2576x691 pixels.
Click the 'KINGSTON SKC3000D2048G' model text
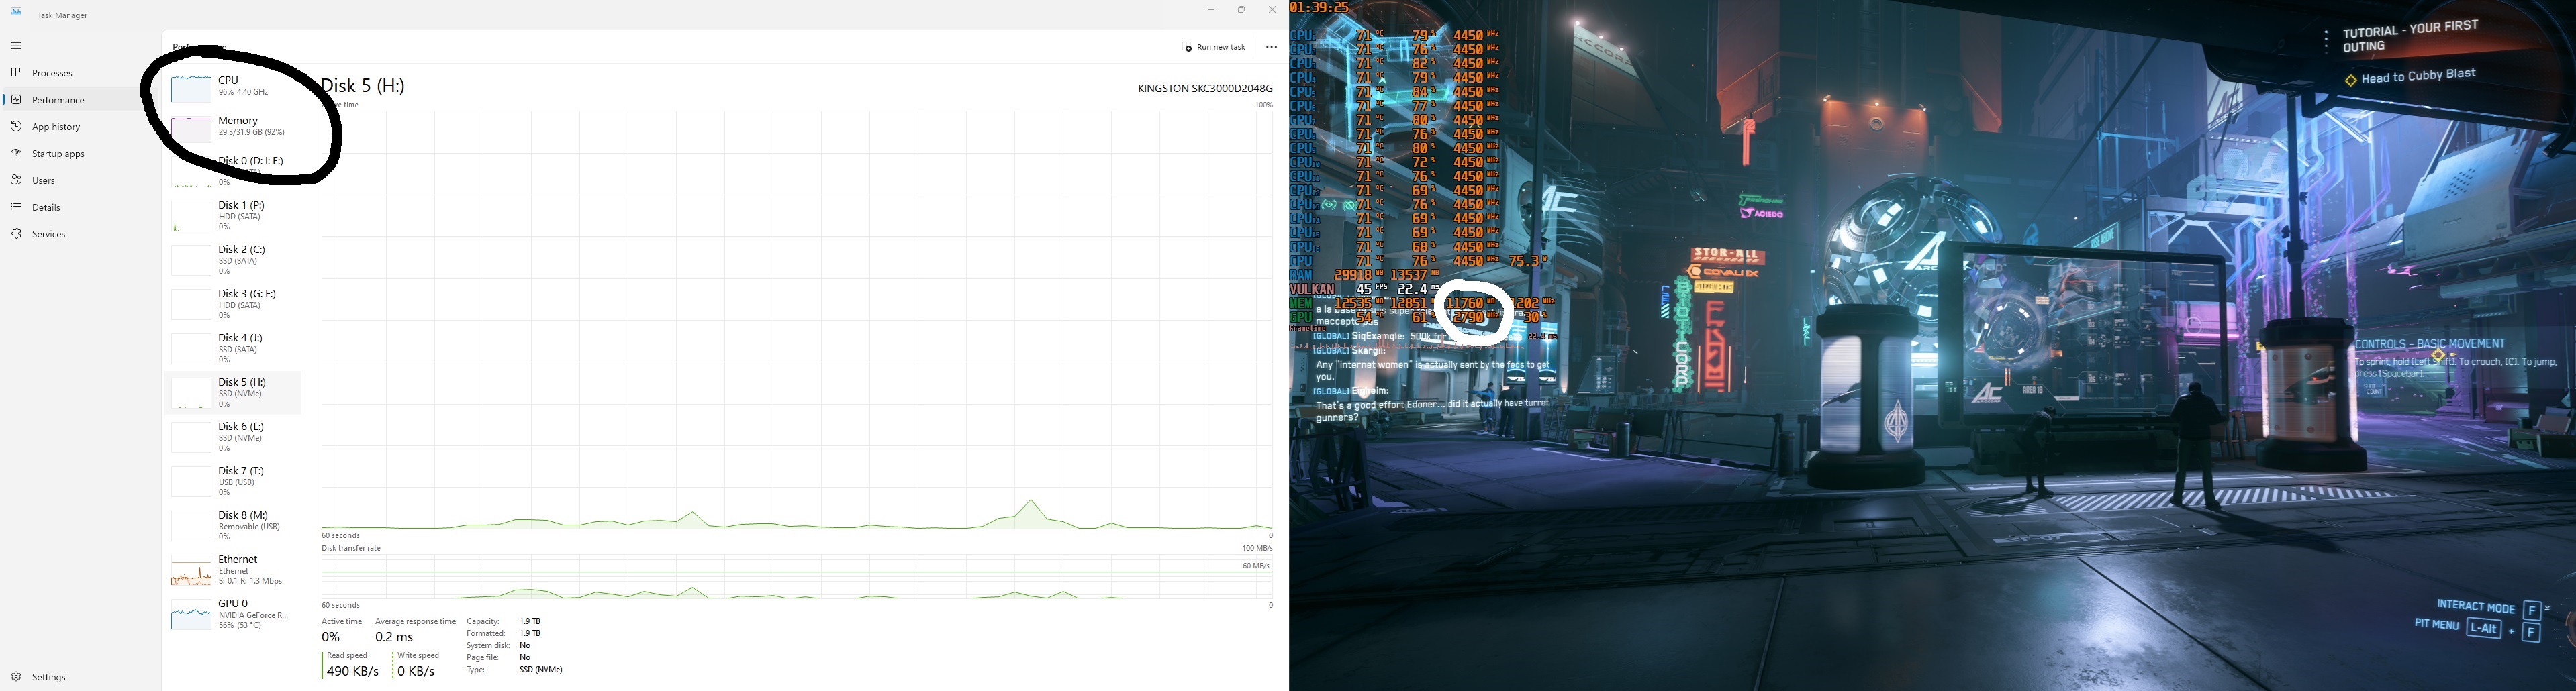click(x=1205, y=88)
